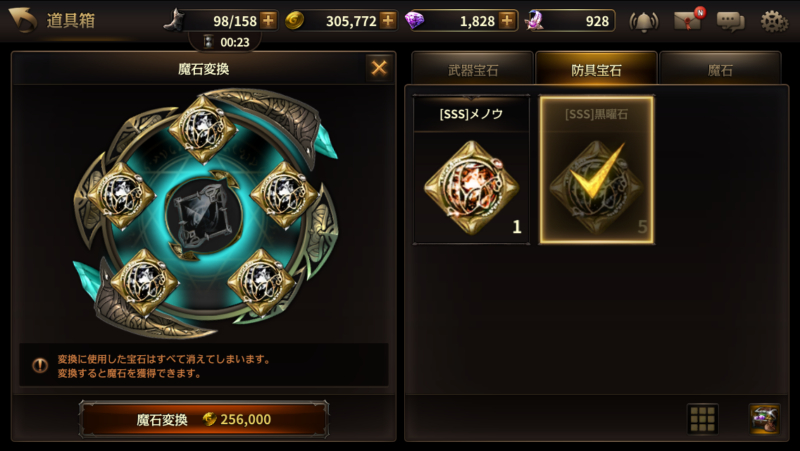The image size is (800, 451).
Task: Close the 魔石変換 panel
Action: (x=379, y=68)
